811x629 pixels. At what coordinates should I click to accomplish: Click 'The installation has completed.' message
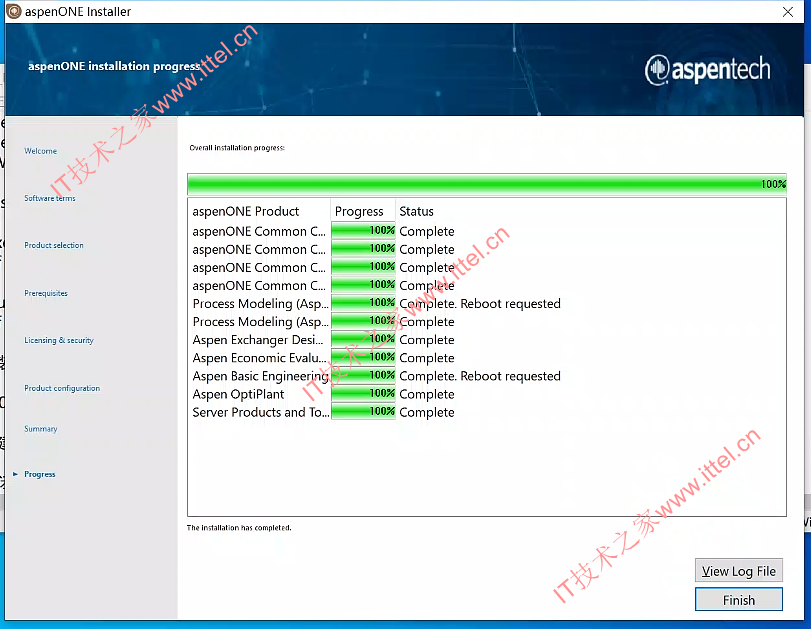click(239, 528)
